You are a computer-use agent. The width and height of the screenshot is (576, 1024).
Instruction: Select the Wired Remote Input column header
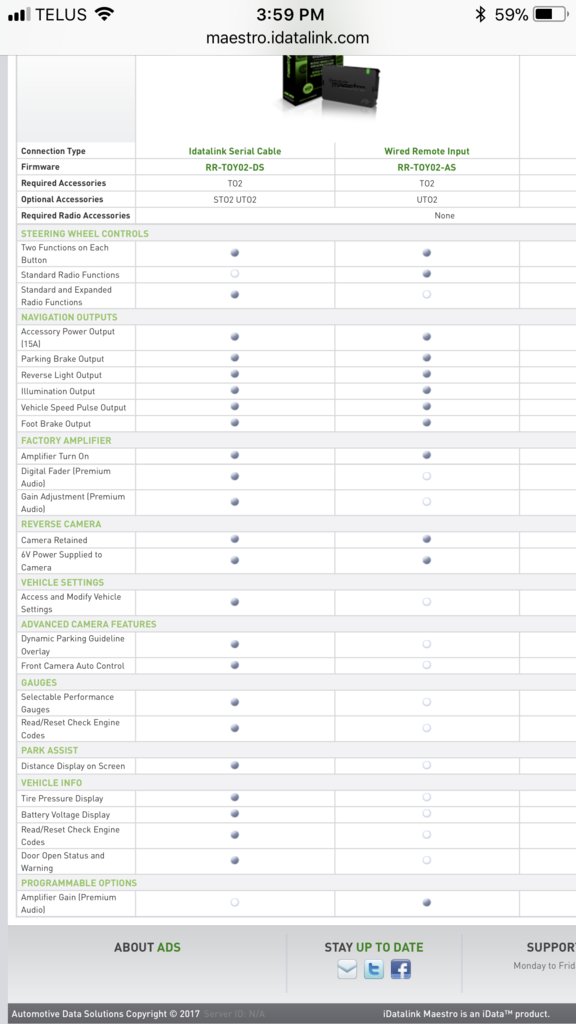(x=426, y=151)
